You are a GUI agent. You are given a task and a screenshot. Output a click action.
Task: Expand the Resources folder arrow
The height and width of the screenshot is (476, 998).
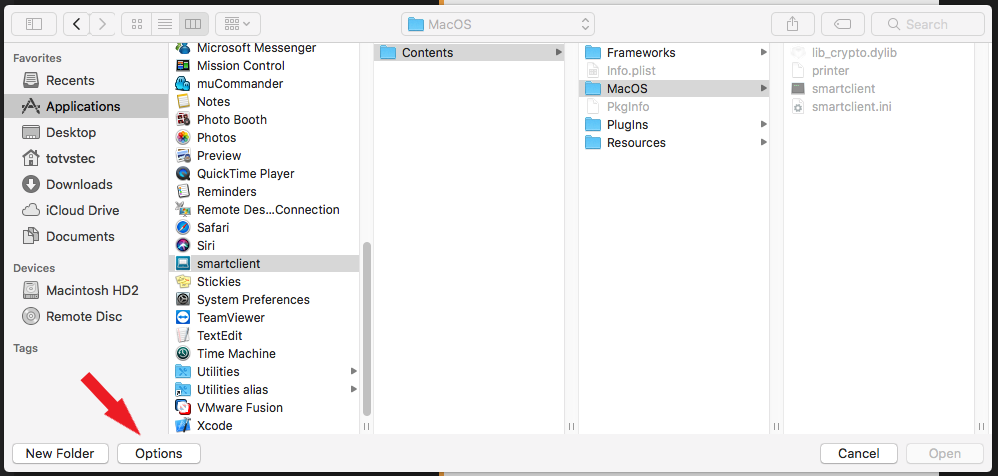click(763, 142)
